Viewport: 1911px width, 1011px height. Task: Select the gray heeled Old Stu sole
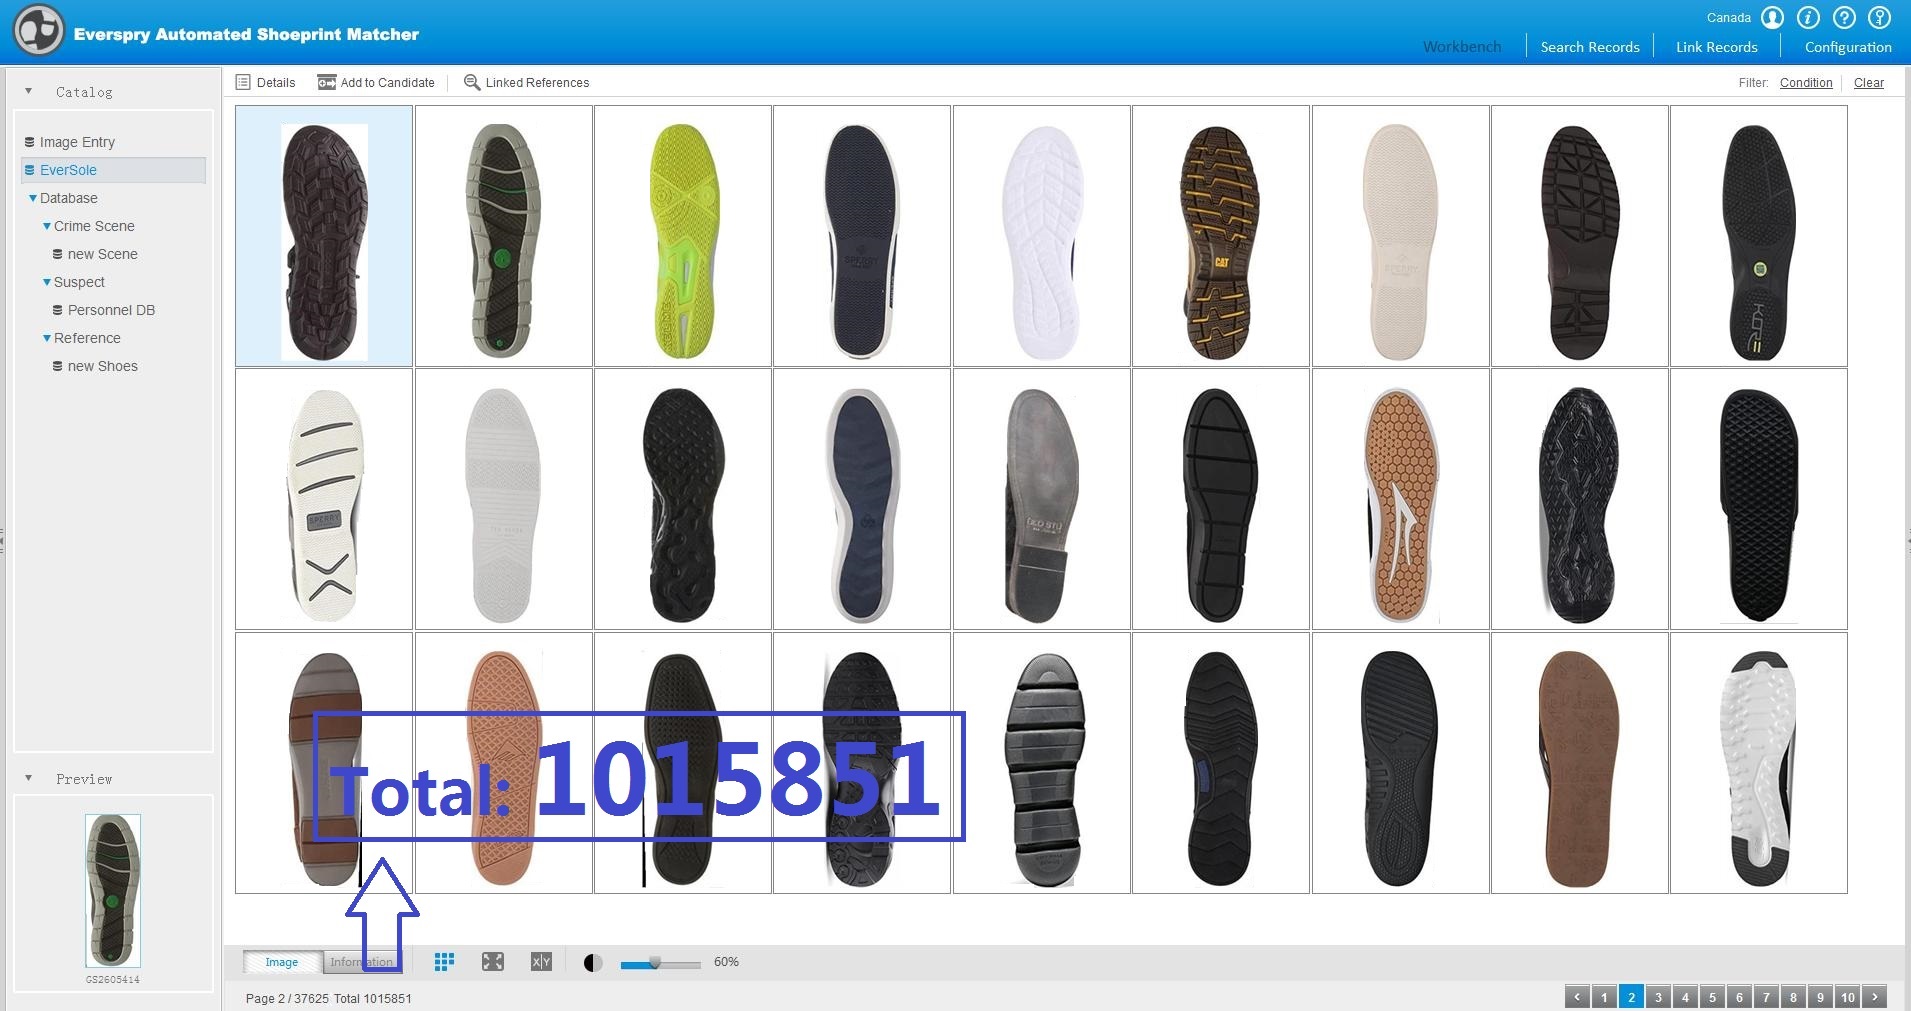pyautogui.click(x=1041, y=499)
